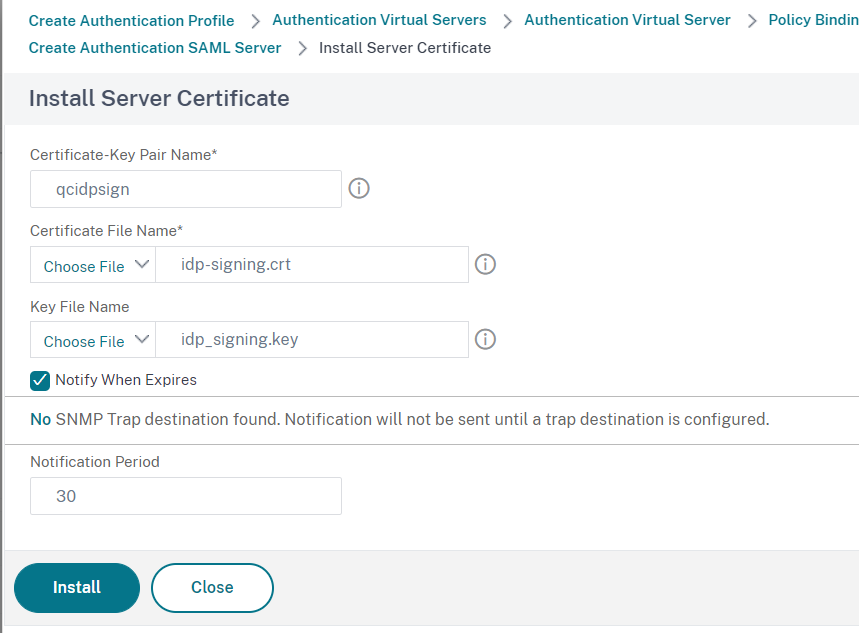Click the Install Server Certificate header

(x=159, y=98)
